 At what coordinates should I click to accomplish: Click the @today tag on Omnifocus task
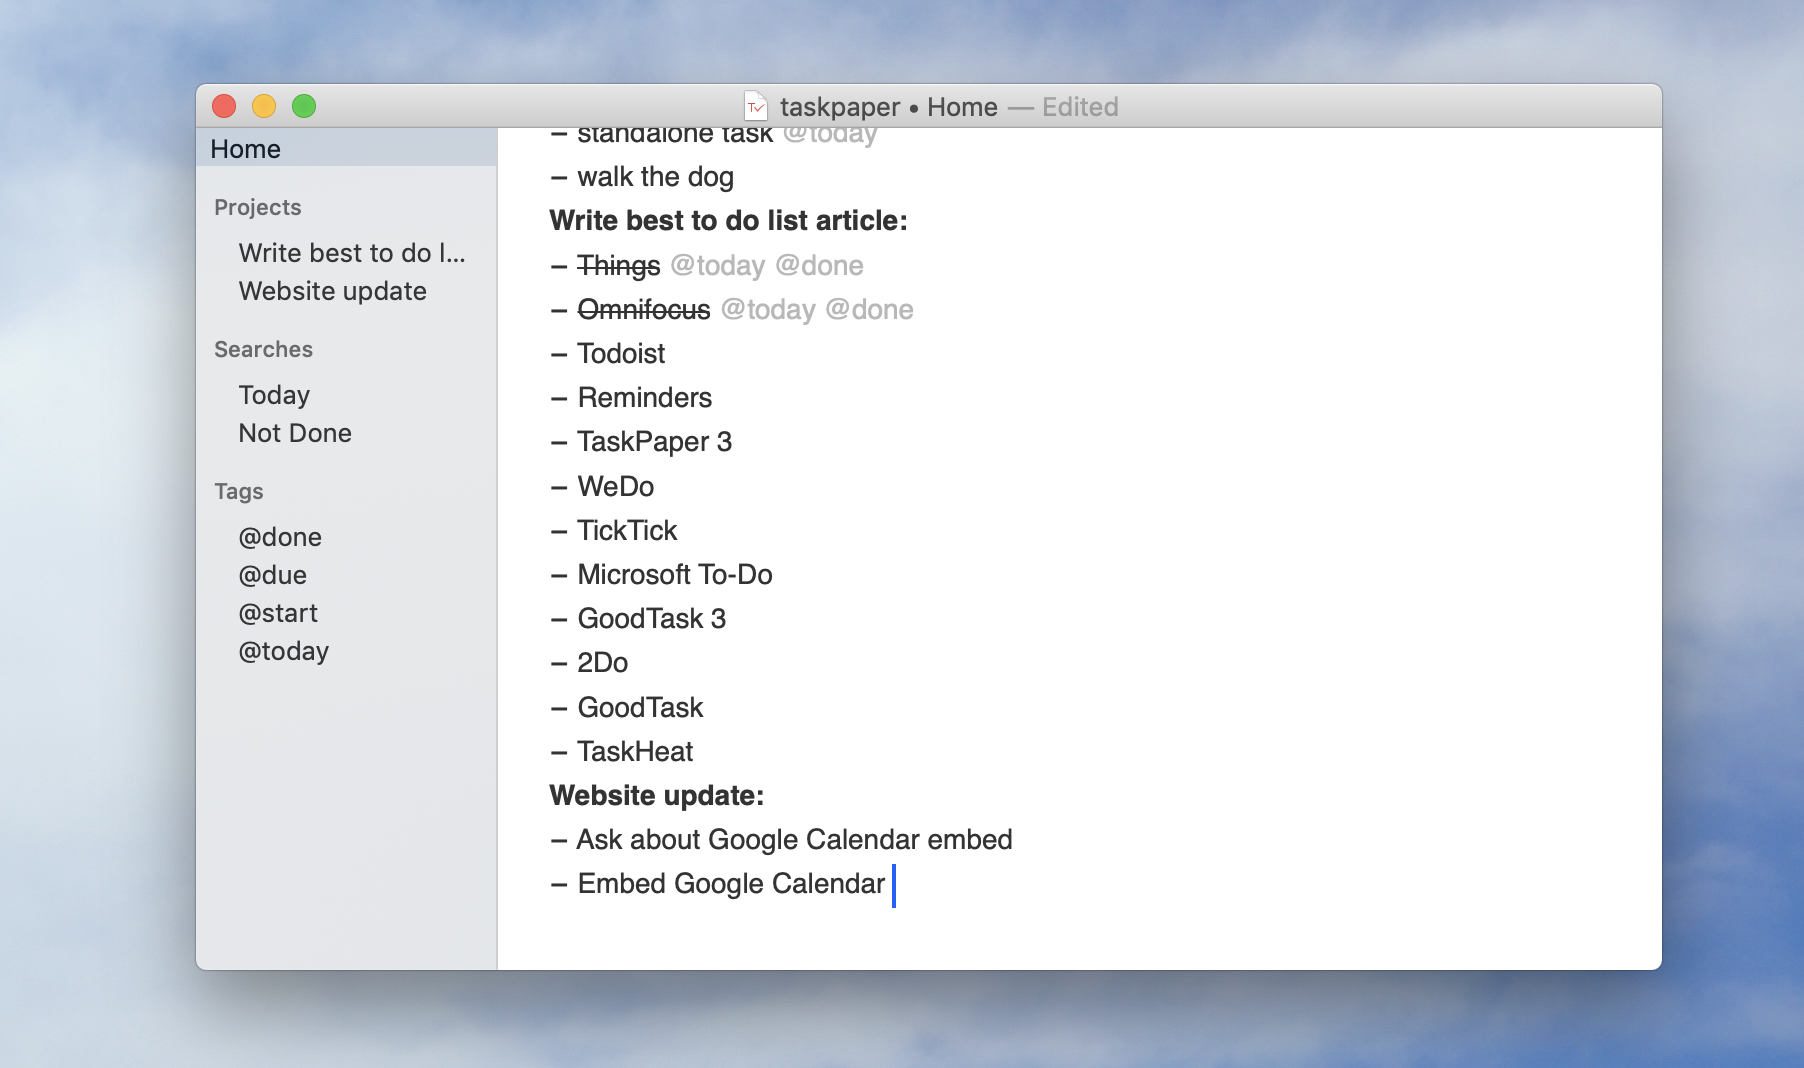pos(768,310)
